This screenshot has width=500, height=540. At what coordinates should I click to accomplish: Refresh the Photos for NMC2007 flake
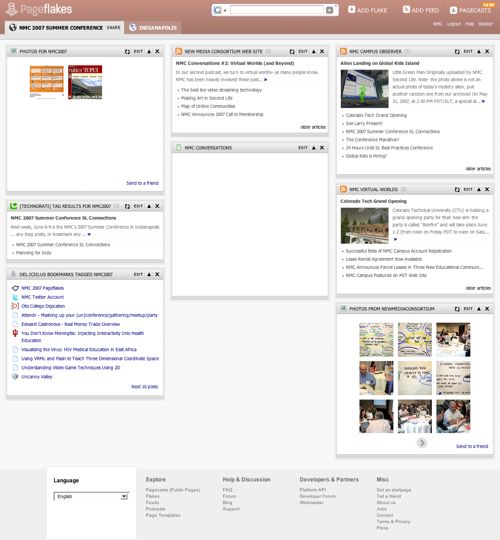point(127,51)
